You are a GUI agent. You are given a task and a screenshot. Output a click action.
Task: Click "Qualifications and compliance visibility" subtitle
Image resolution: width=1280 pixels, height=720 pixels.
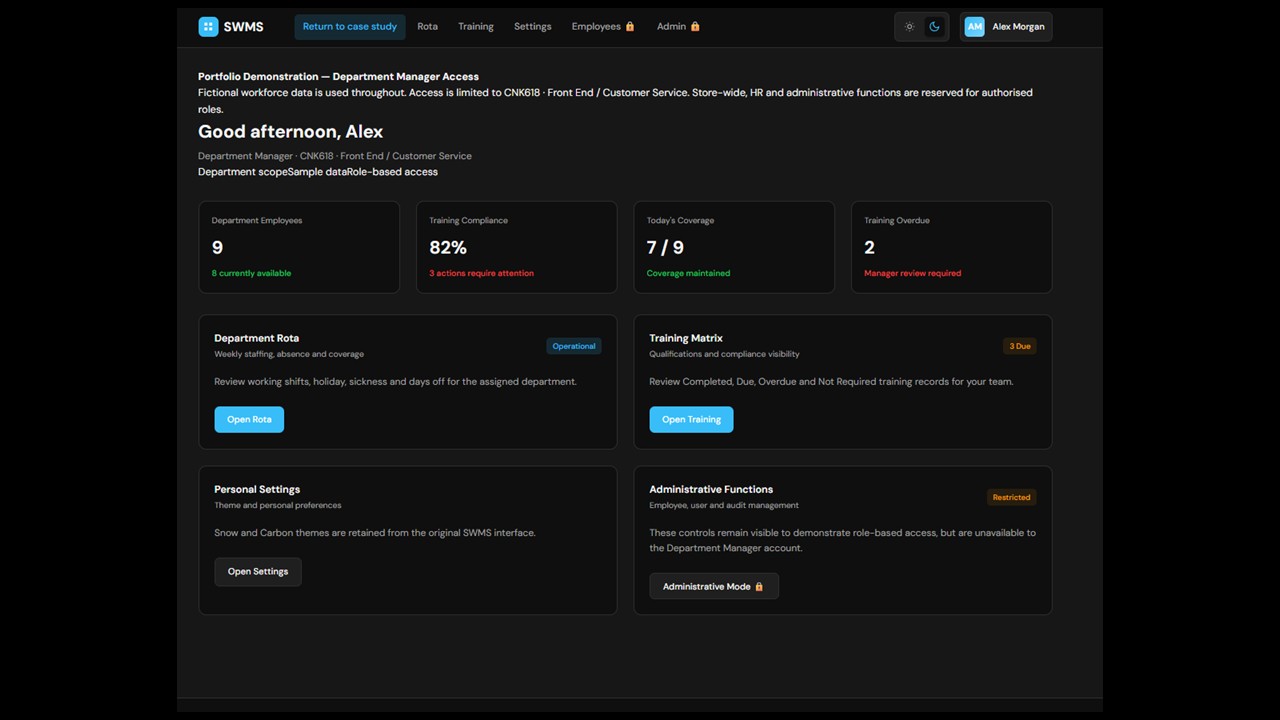[x=724, y=354]
